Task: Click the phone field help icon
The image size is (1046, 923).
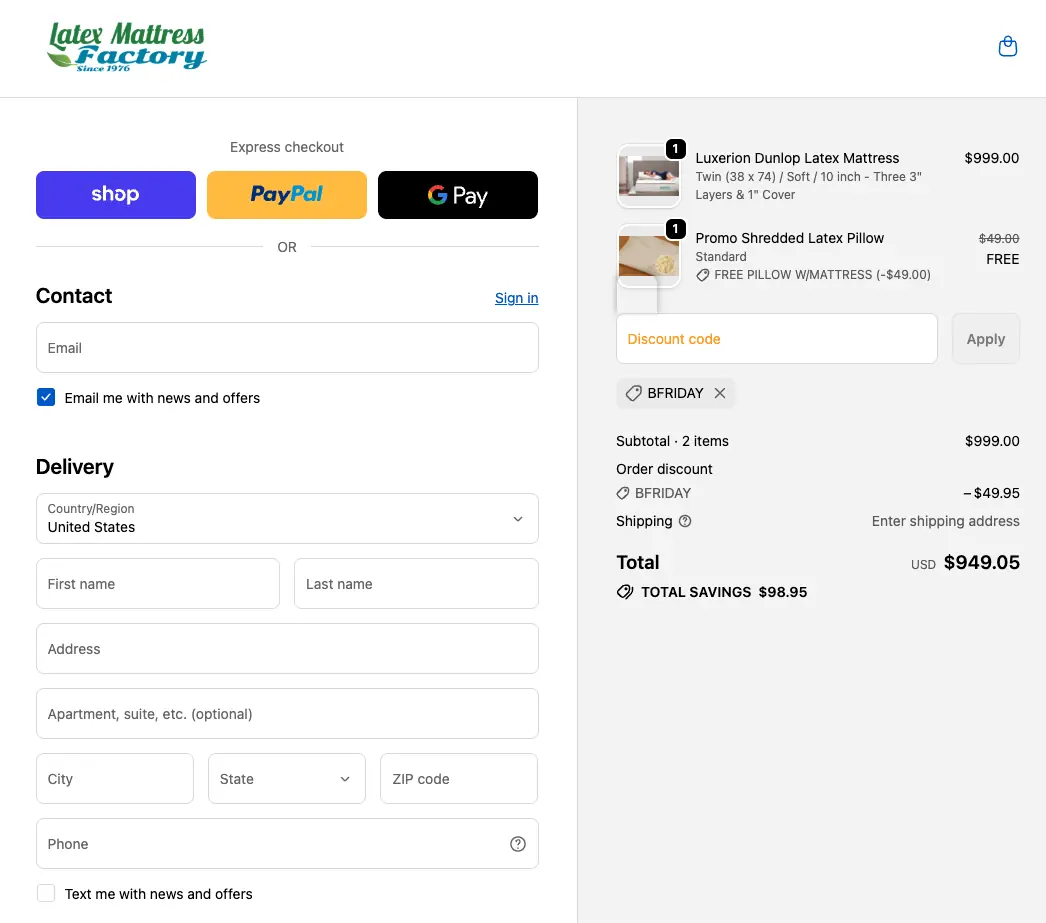Action: pyautogui.click(x=518, y=844)
